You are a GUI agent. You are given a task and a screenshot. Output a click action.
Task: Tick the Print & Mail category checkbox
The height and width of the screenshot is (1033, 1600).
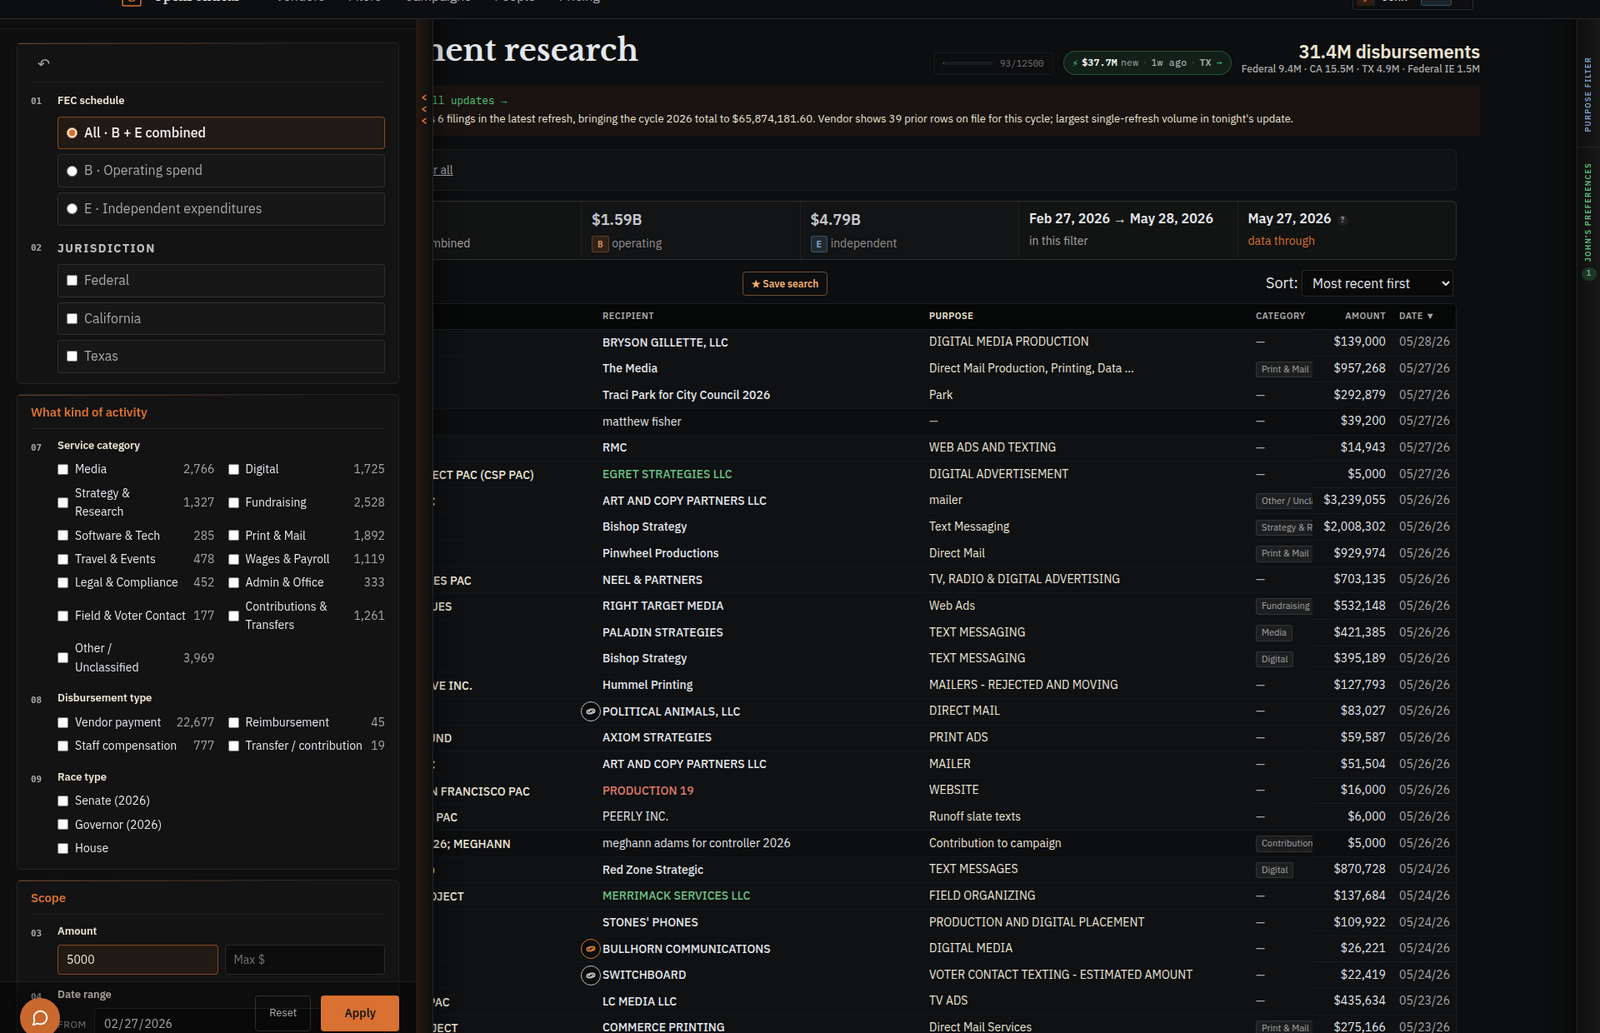point(233,536)
